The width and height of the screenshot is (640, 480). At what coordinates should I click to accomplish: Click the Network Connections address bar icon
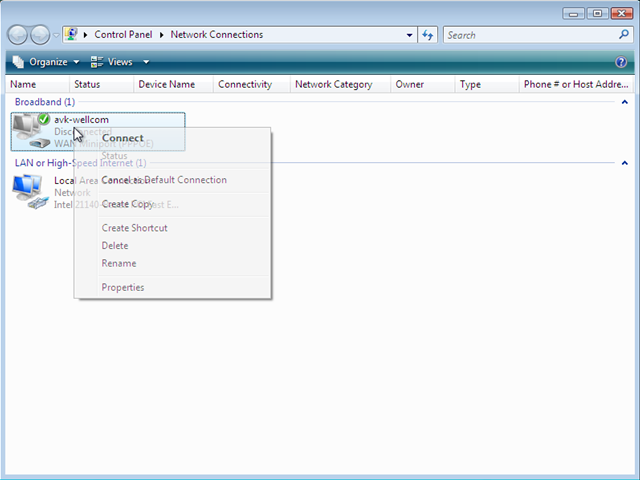tap(71, 34)
